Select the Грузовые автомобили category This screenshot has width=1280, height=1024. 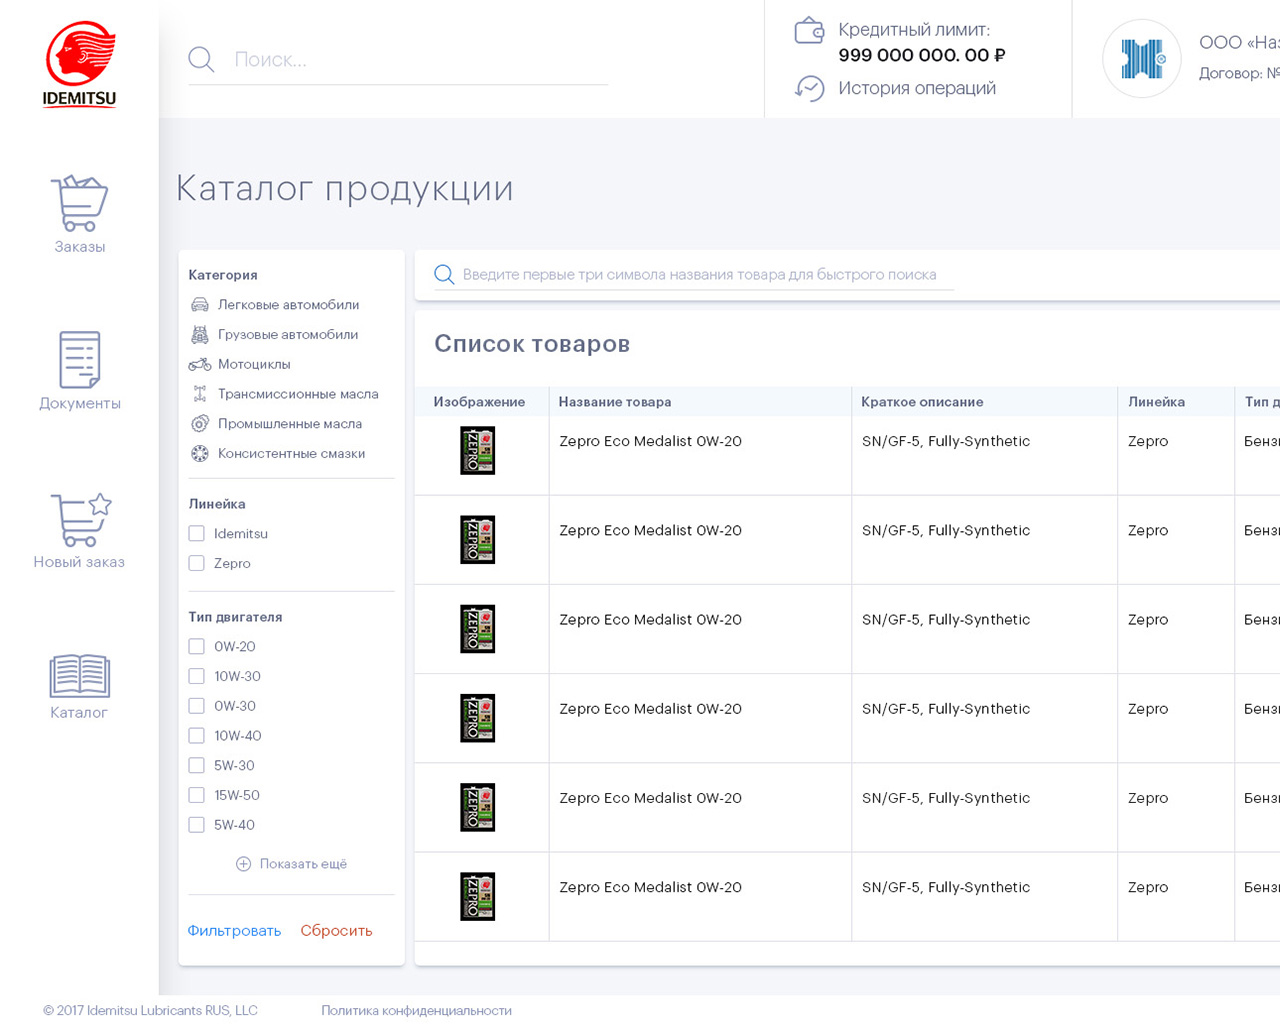click(288, 335)
